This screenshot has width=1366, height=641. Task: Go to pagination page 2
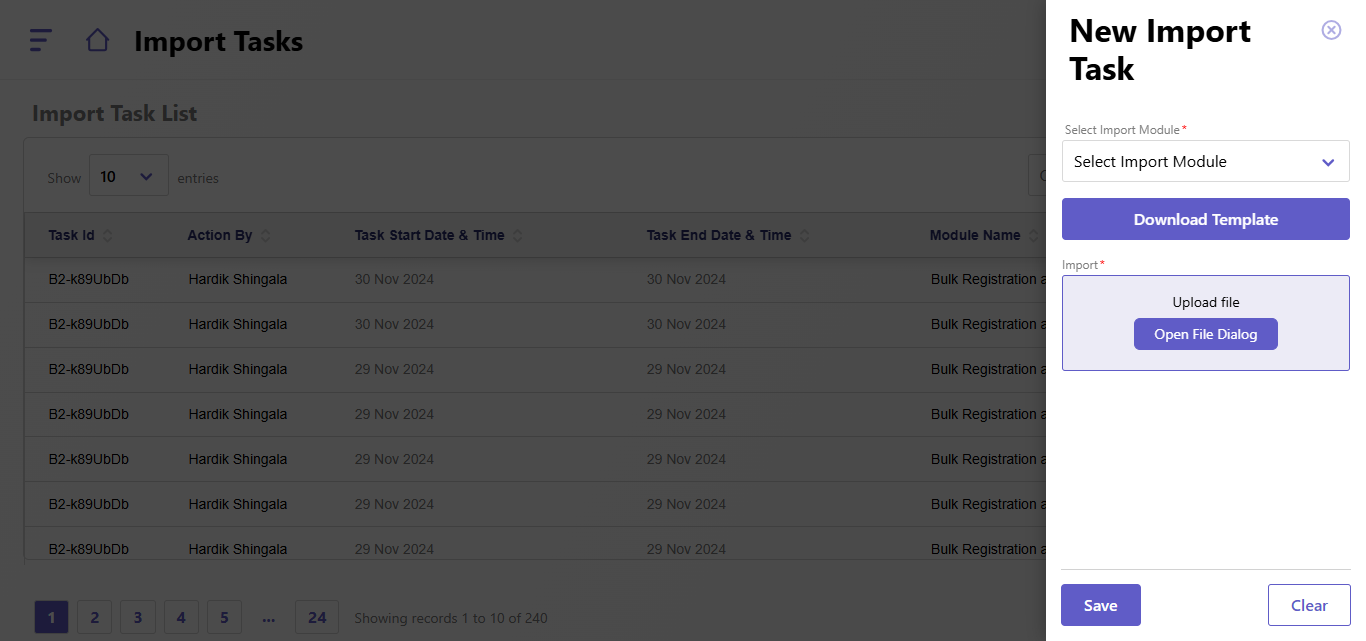pos(94,618)
